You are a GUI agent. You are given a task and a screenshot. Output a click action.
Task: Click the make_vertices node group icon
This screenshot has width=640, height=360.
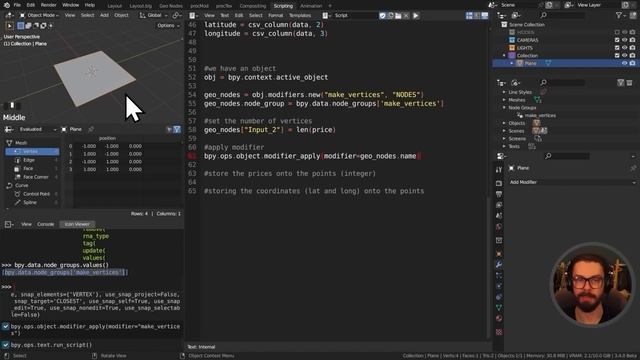[520, 116]
